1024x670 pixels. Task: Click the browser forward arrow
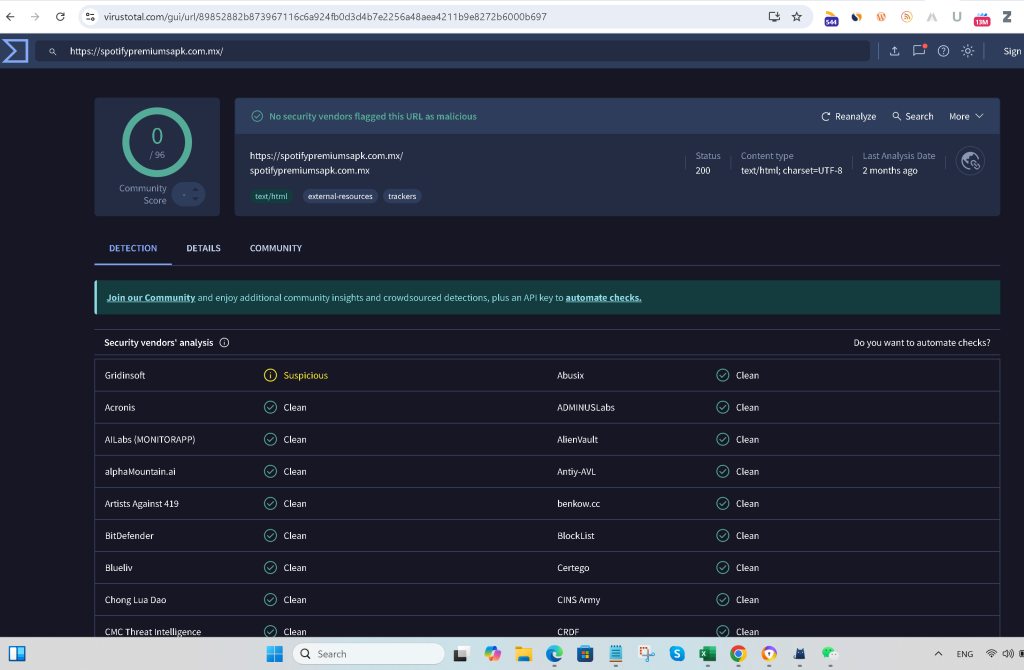coord(35,17)
